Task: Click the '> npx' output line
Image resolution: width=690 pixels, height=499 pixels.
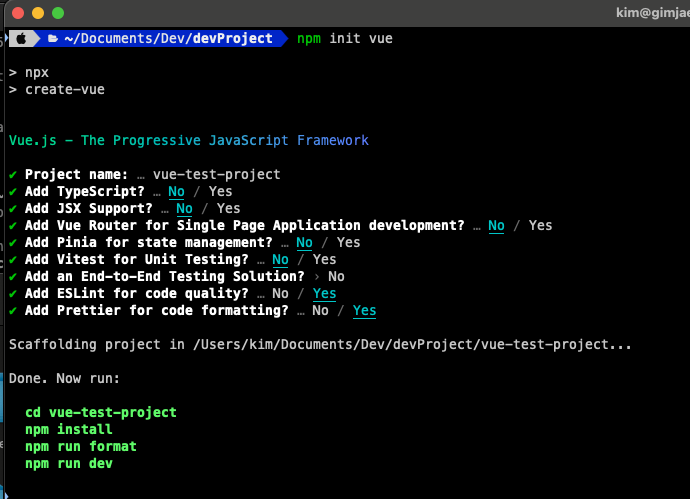Action: (x=29, y=73)
